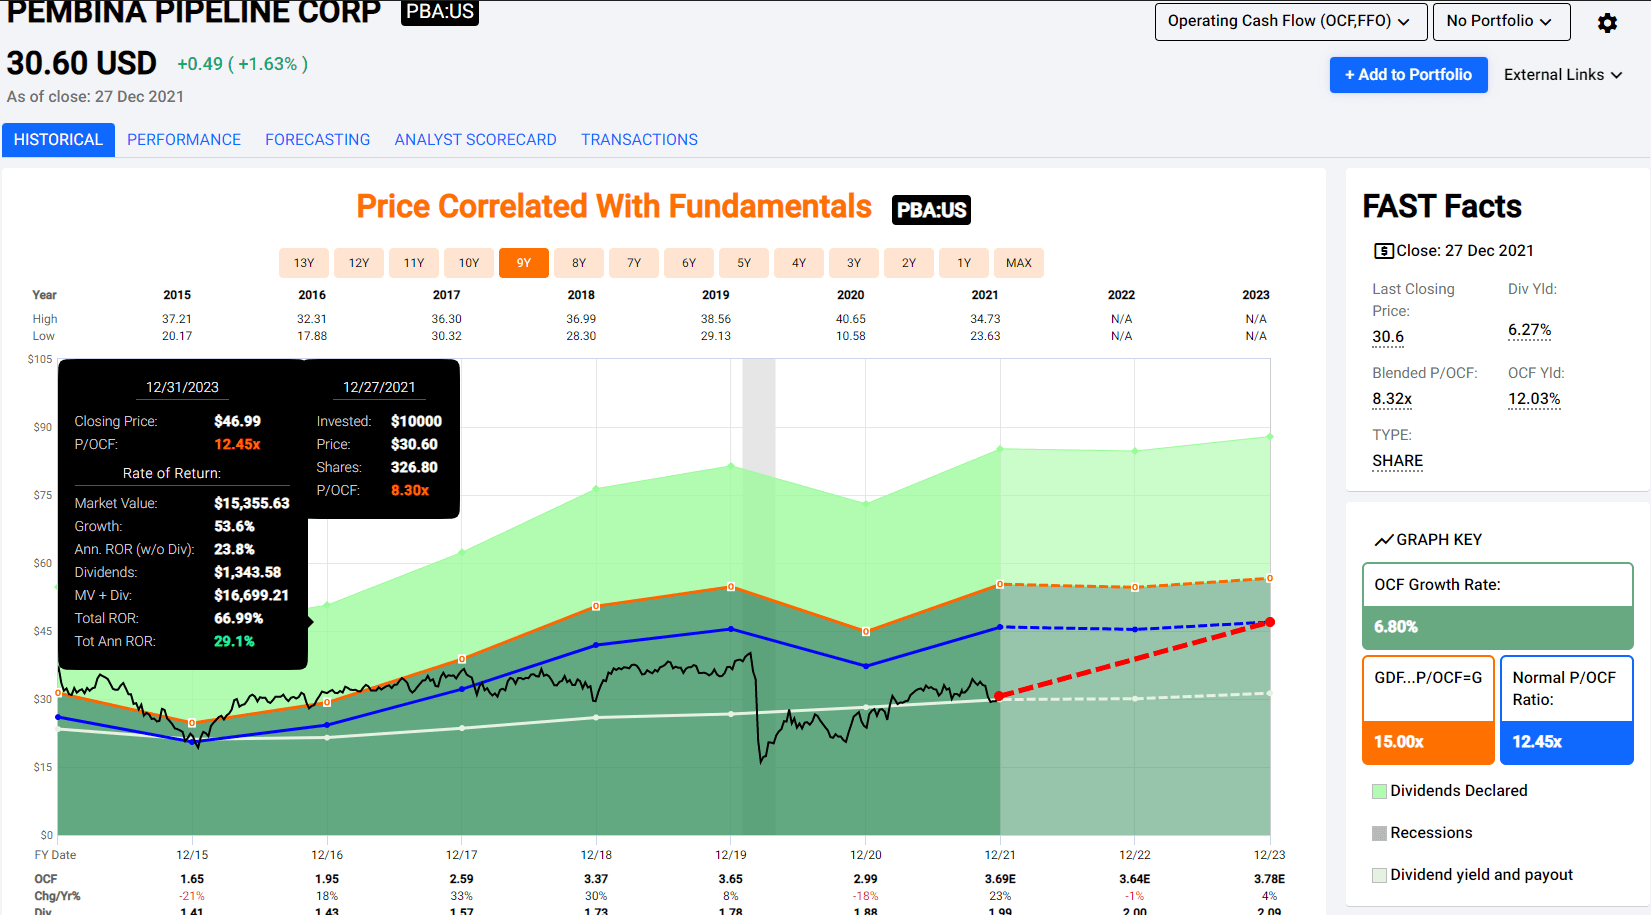Click the 12/19 blue line data point
The image size is (1651, 915).
731,629
